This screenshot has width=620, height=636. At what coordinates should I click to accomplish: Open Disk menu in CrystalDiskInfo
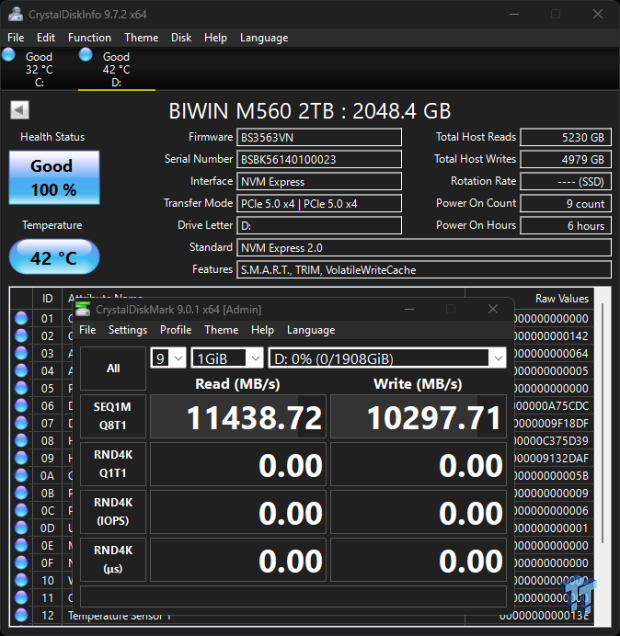pyautogui.click(x=181, y=38)
